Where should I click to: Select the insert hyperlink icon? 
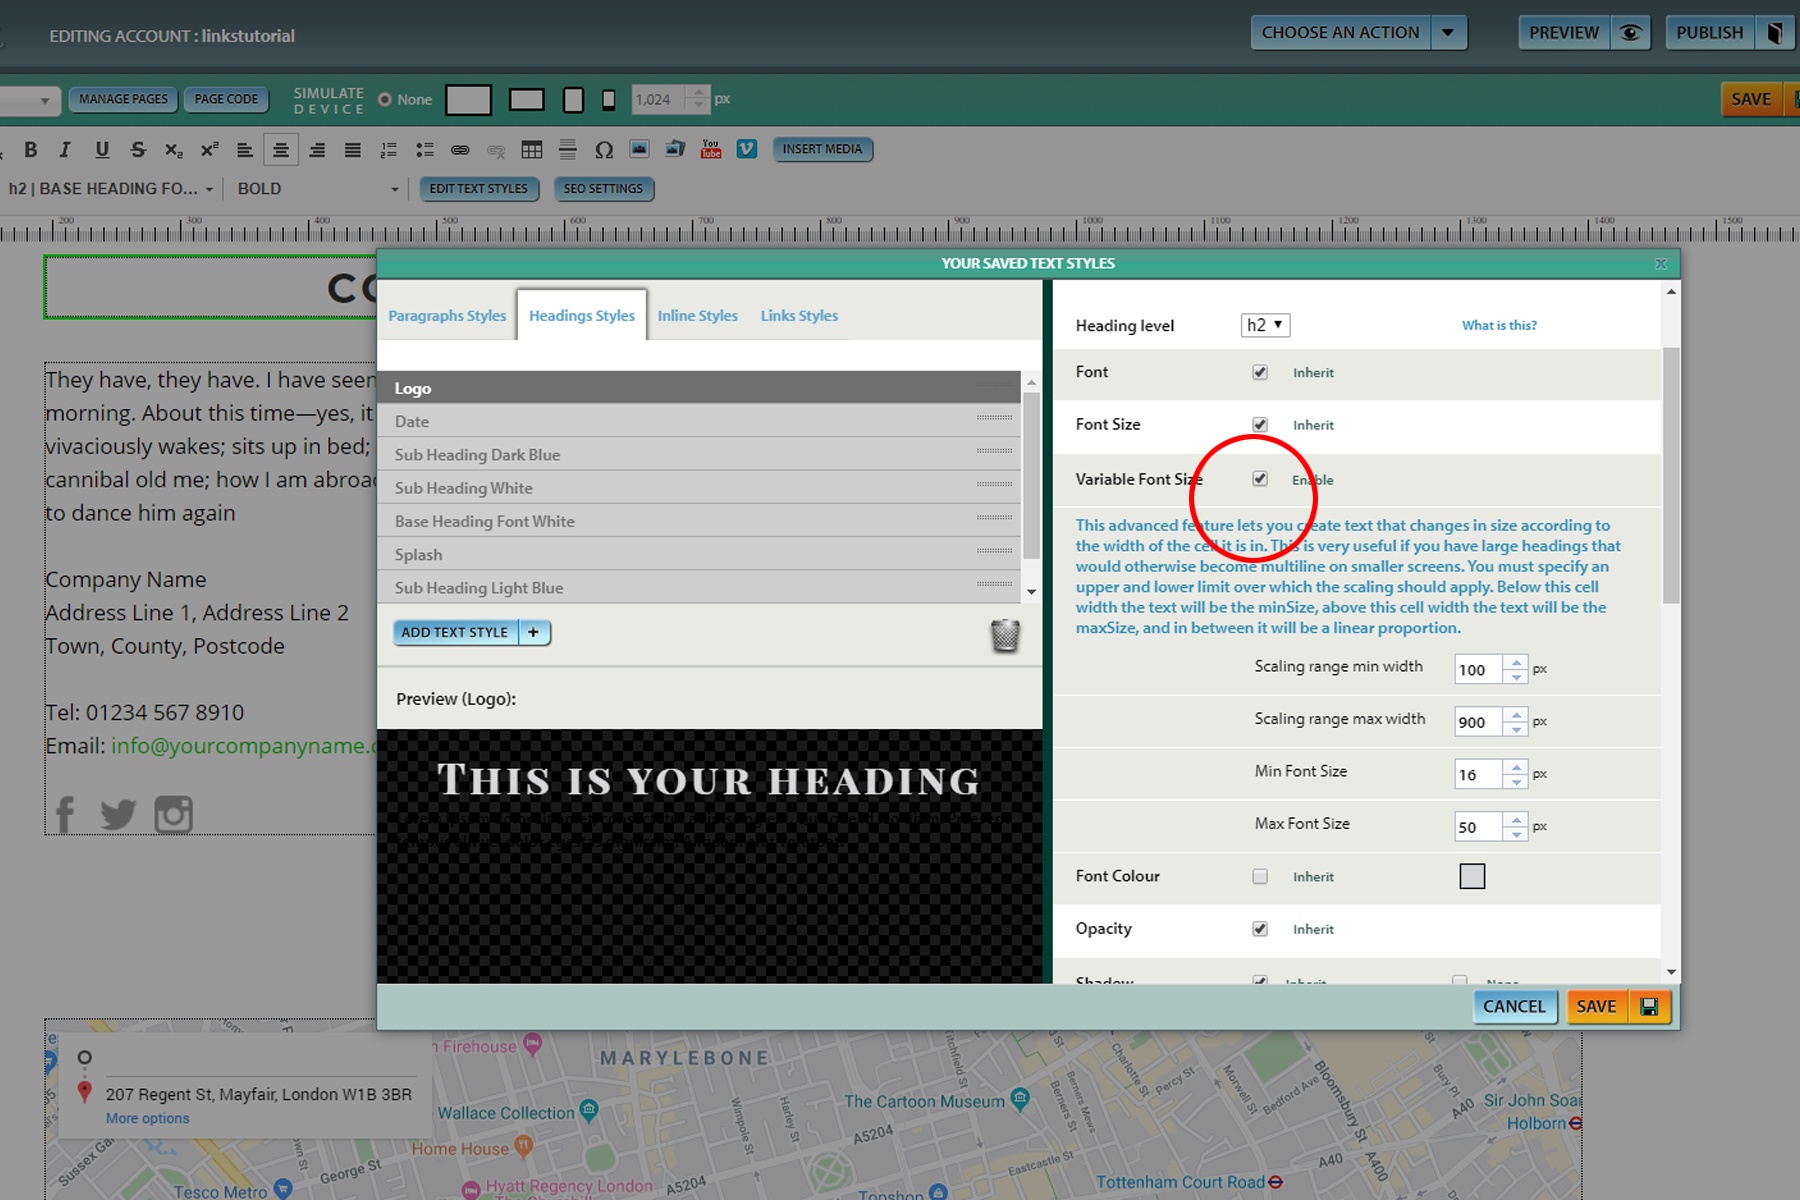pyautogui.click(x=461, y=149)
